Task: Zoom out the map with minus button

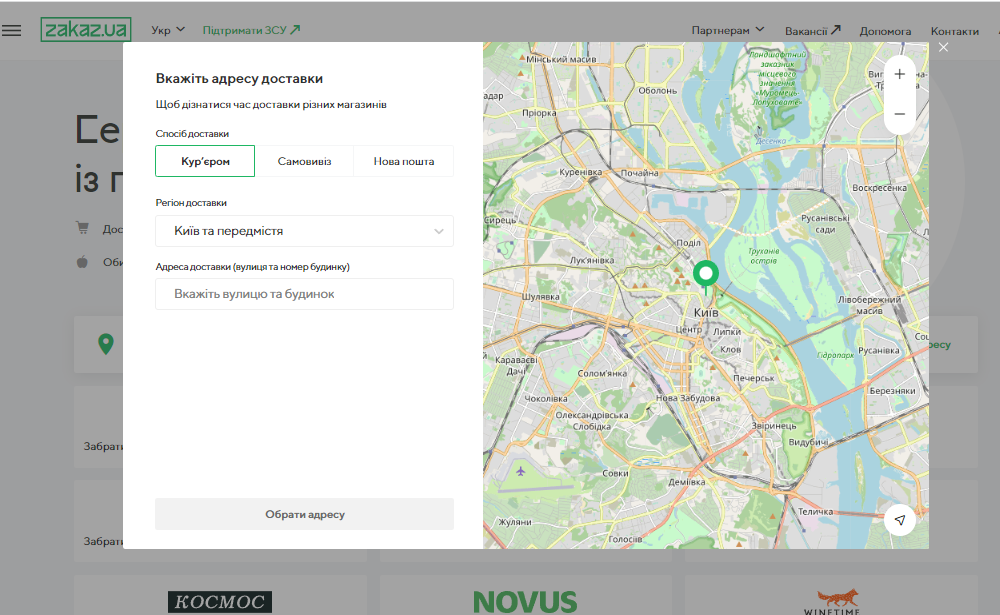Action: coord(899,114)
